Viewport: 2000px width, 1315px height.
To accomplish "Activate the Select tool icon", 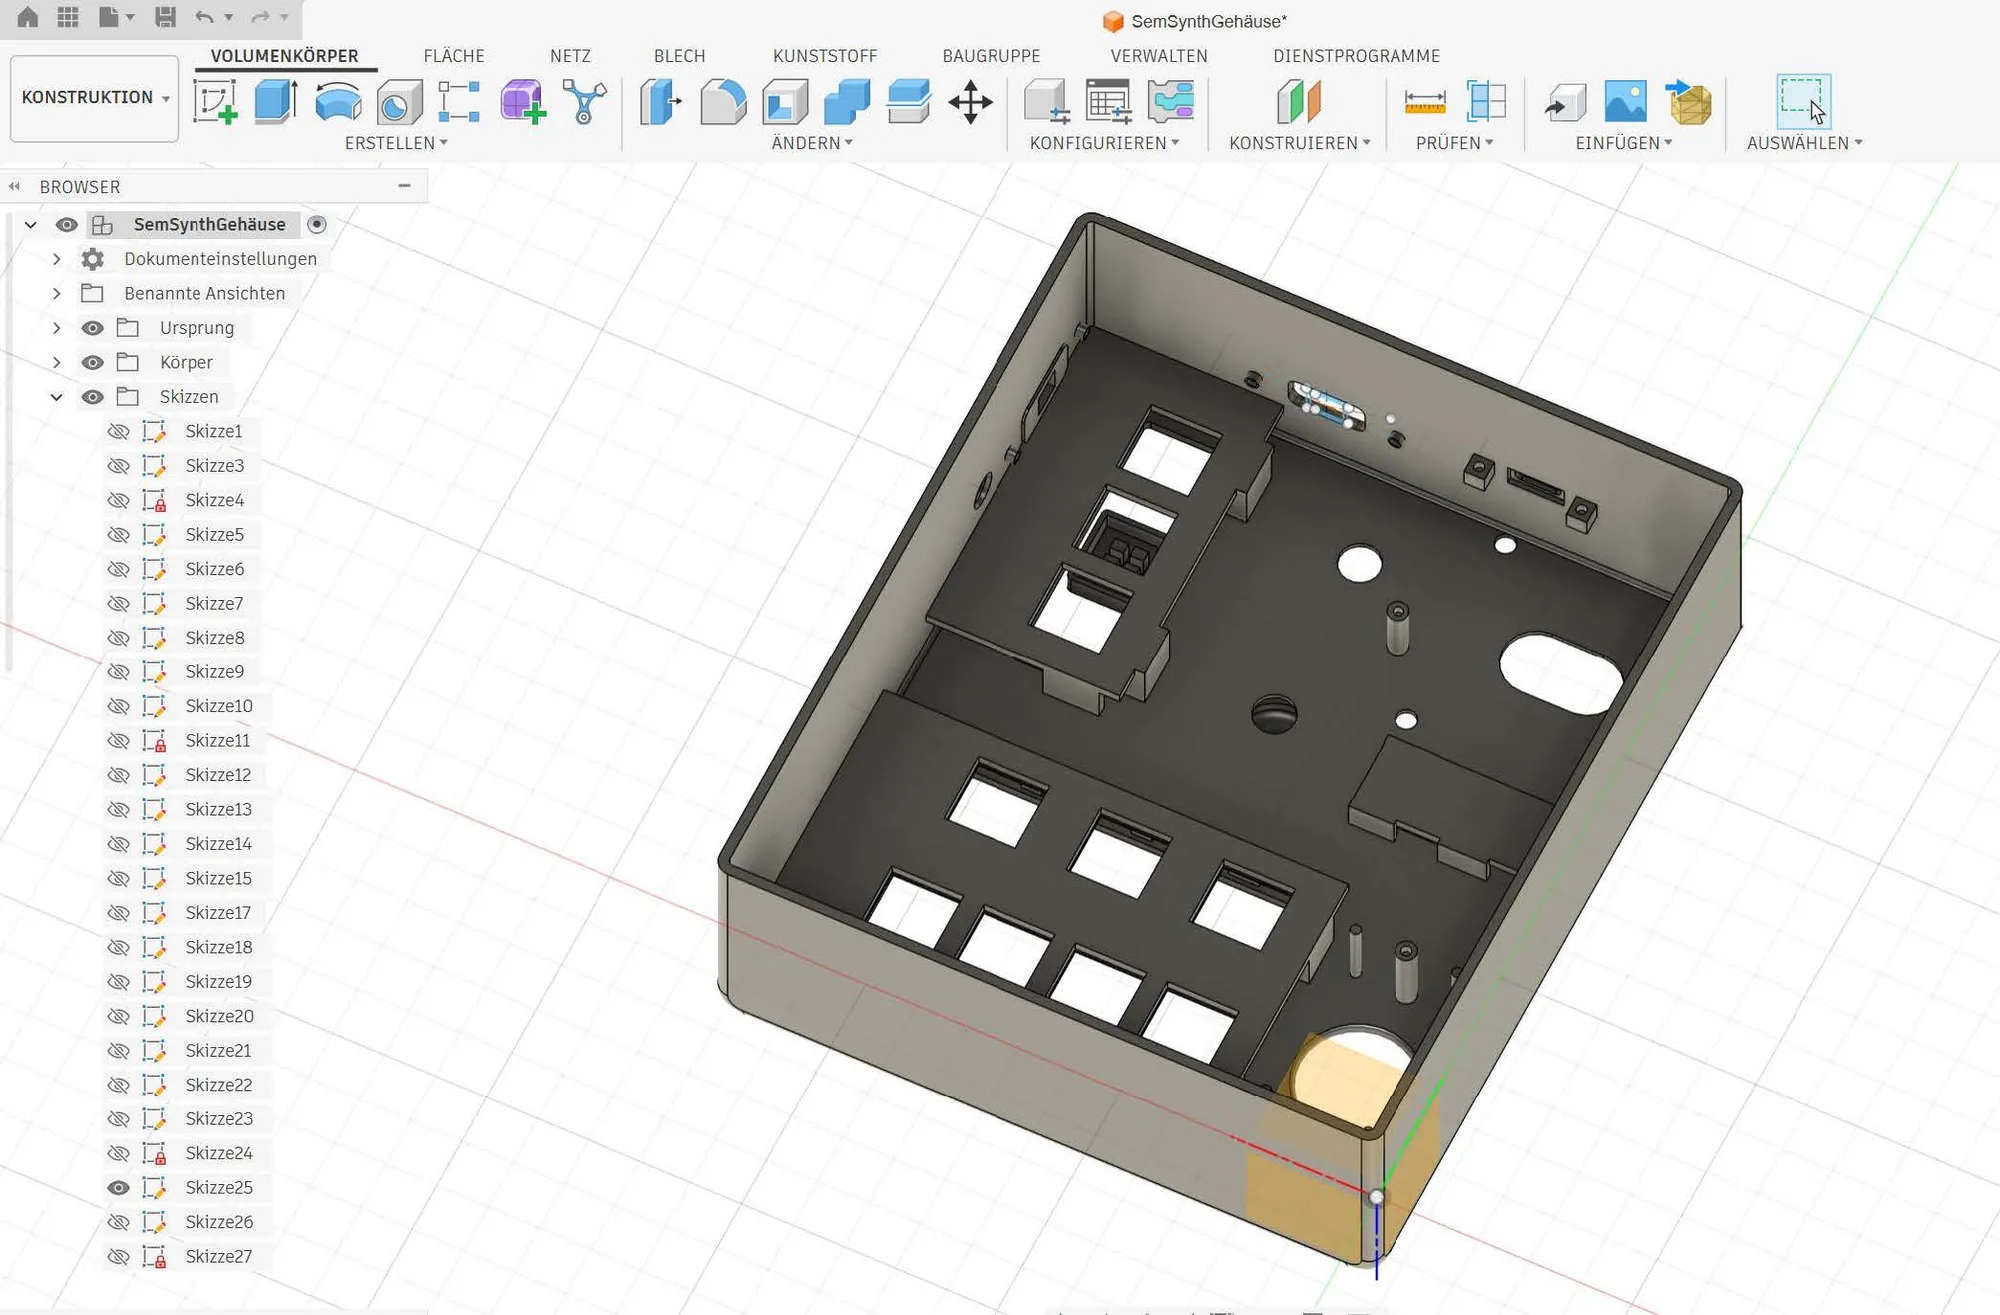I will point(1803,101).
